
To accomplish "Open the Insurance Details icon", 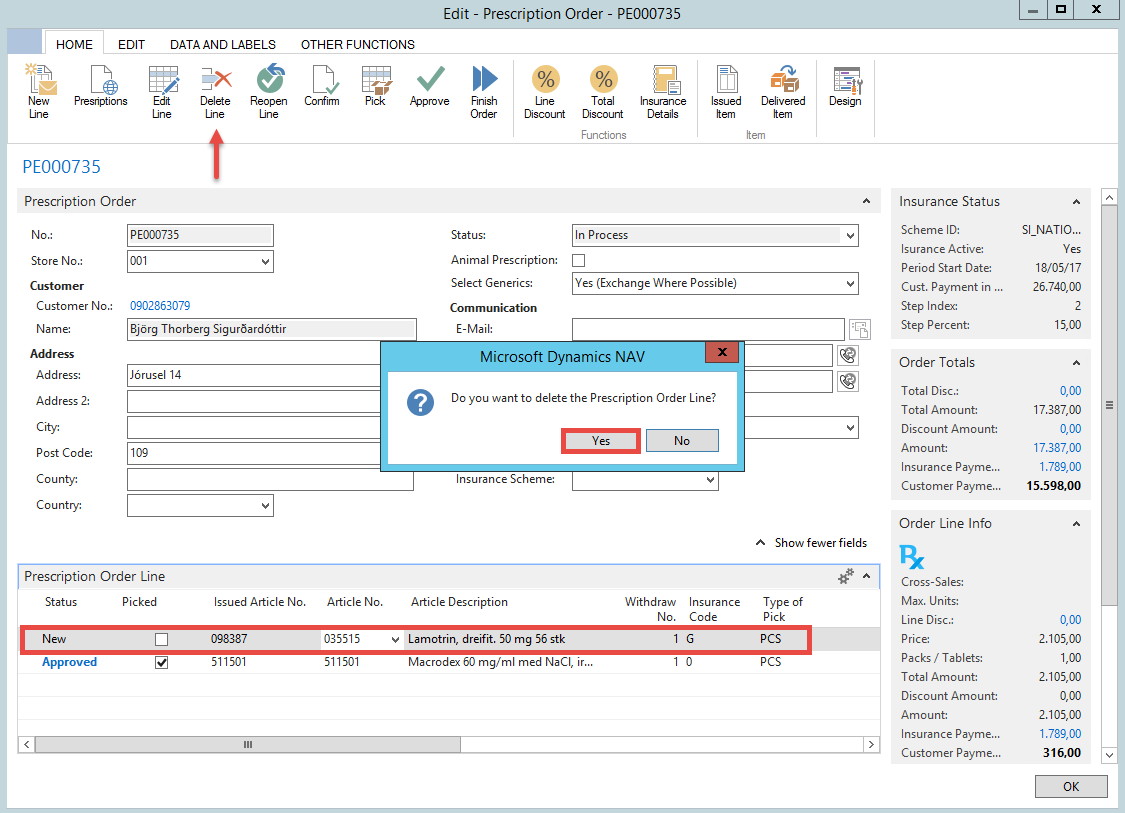I will (663, 91).
